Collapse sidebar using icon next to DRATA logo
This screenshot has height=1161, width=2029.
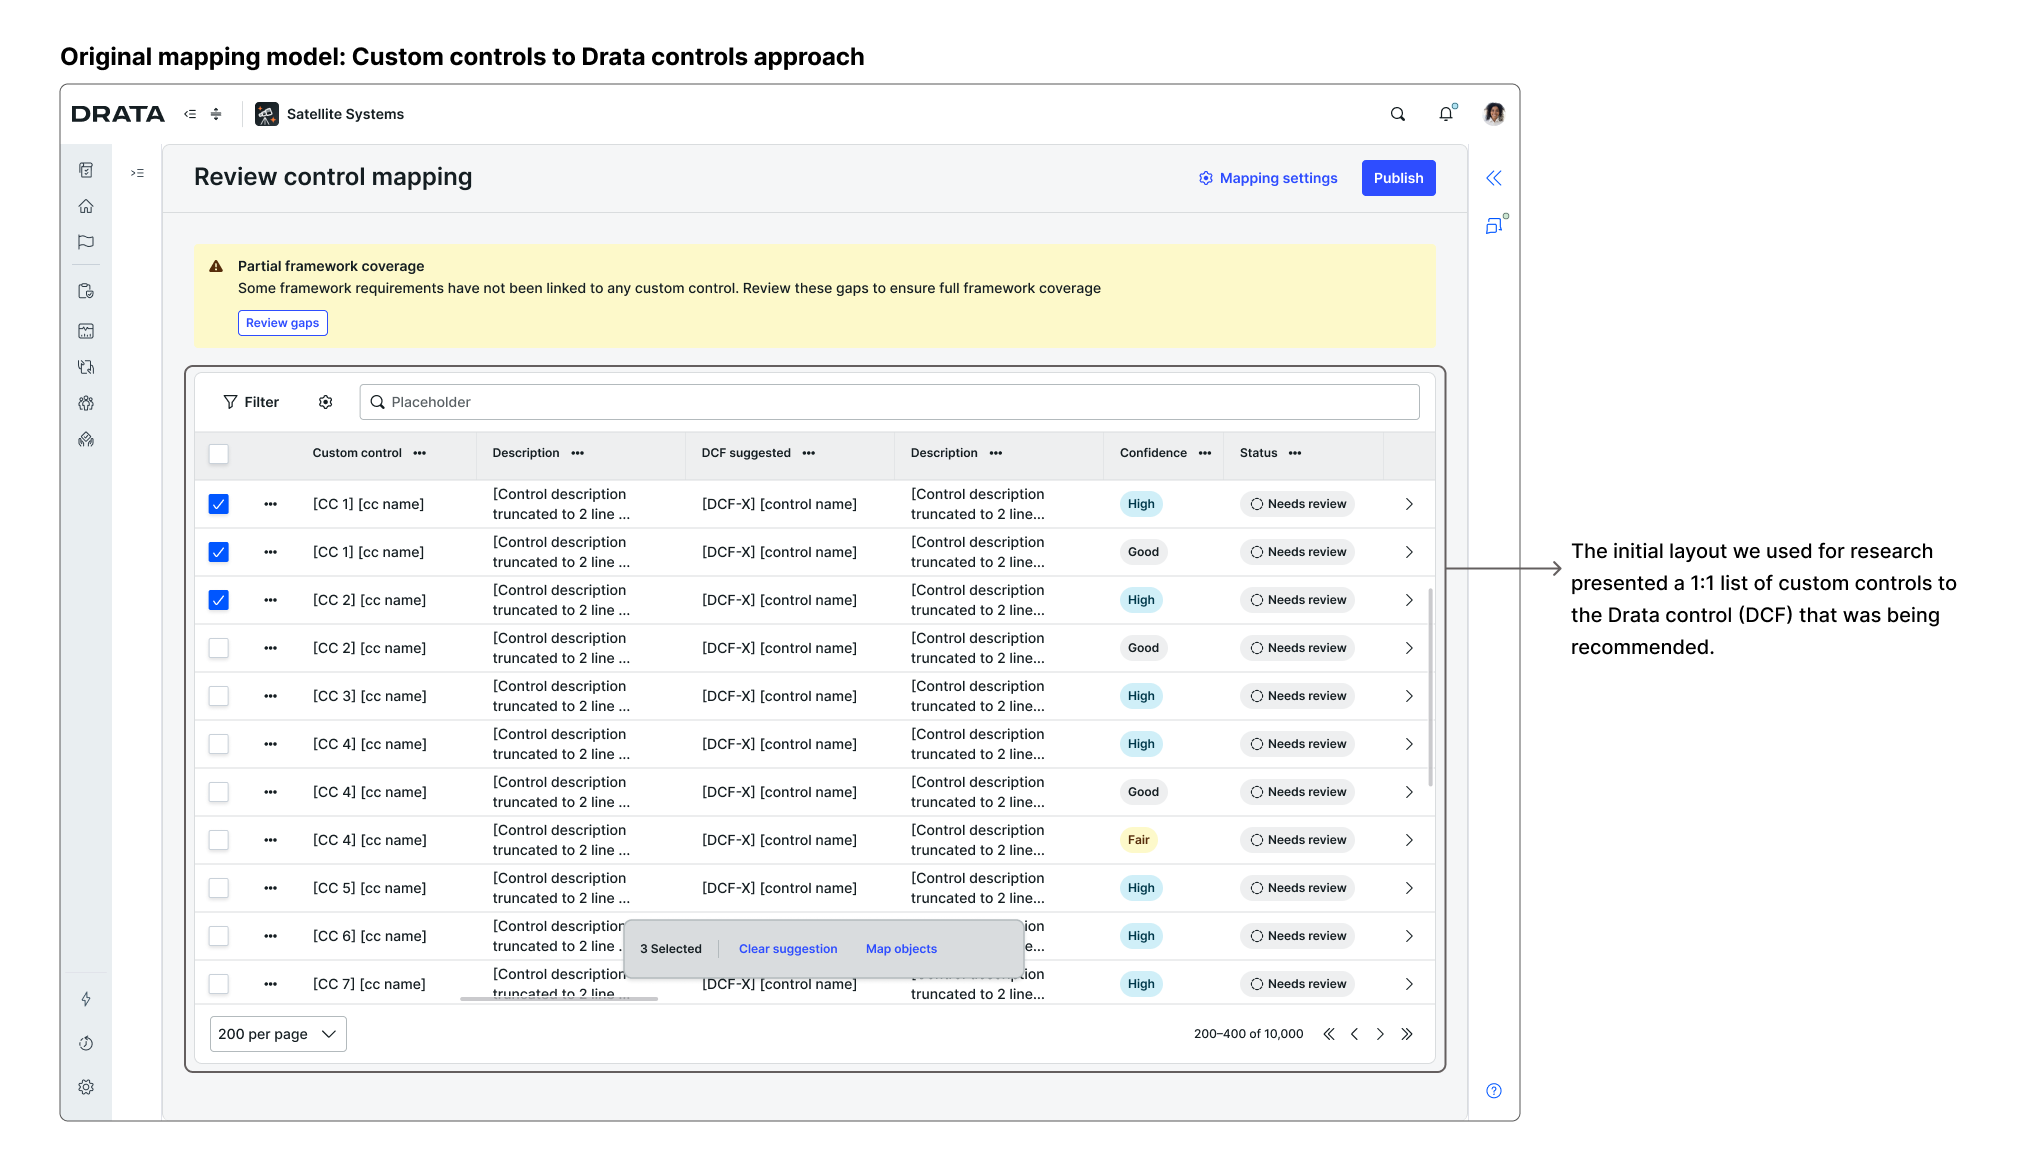(190, 114)
